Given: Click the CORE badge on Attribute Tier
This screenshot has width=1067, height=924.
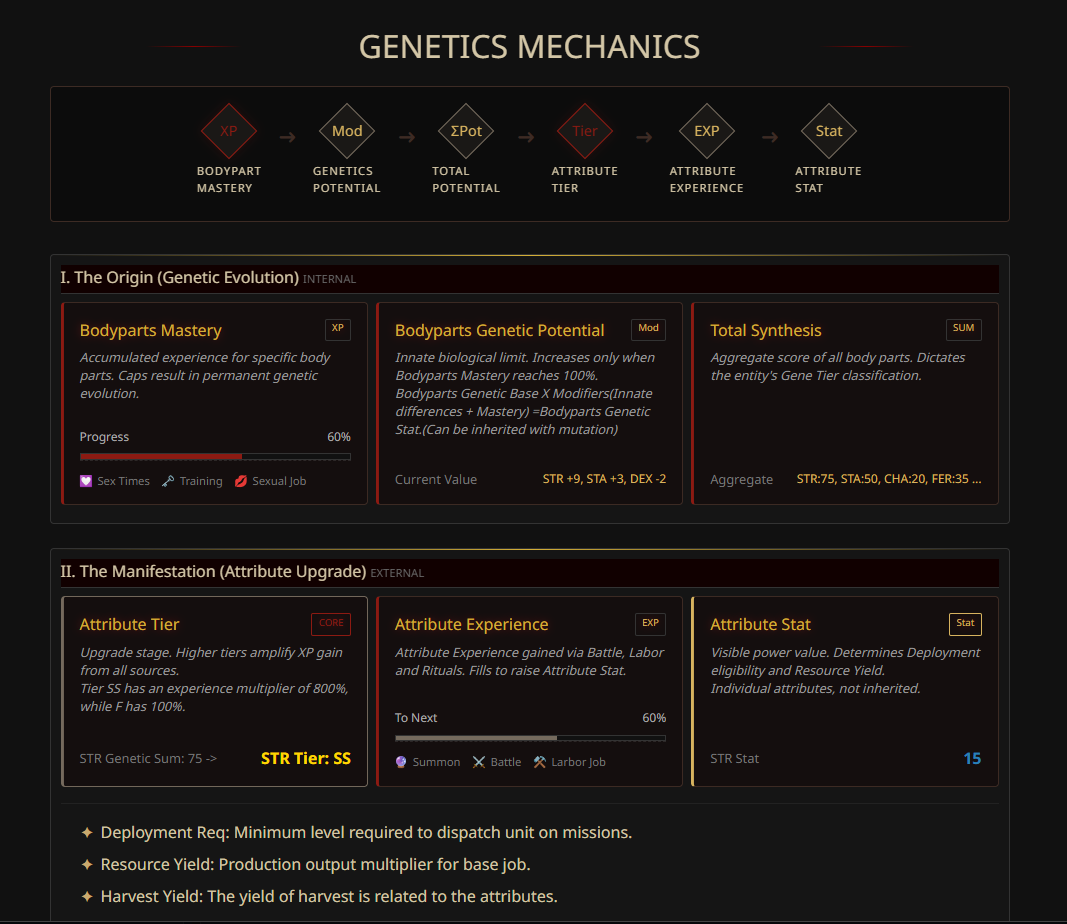Looking at the screenshot, I should [x=331, y=623].
